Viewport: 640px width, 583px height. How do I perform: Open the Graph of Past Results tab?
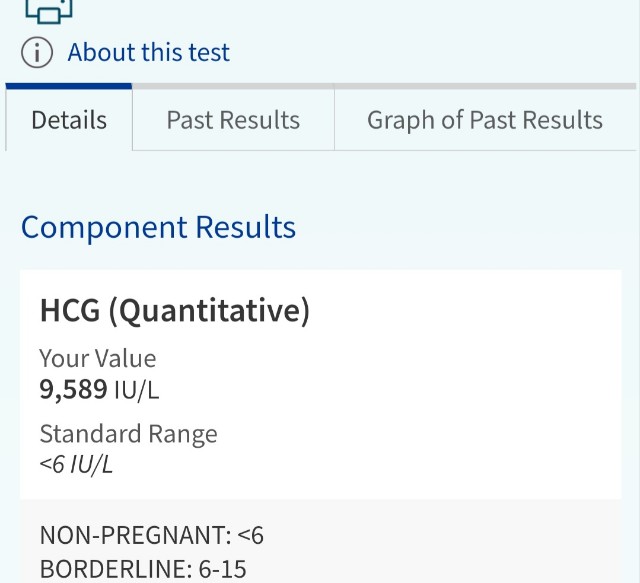click(485, 120)
